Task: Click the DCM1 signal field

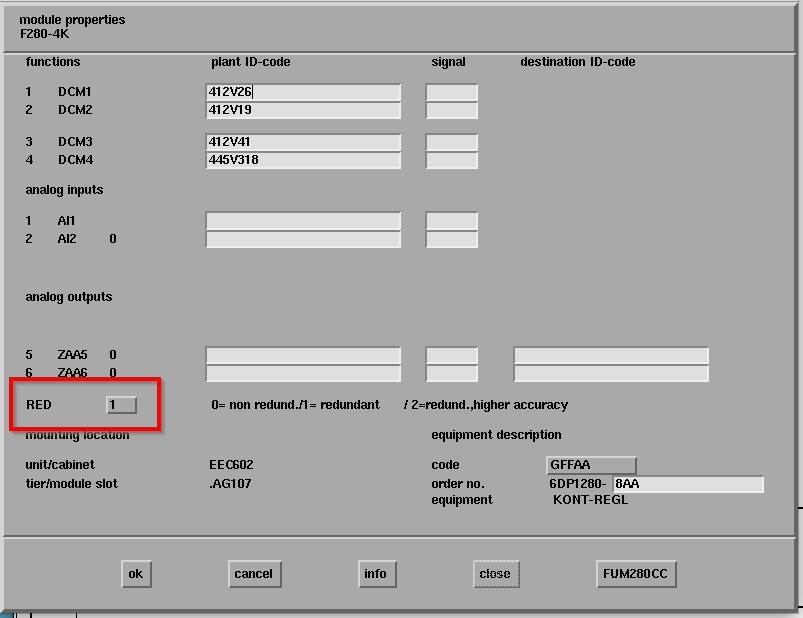Action: coord(451,92)
